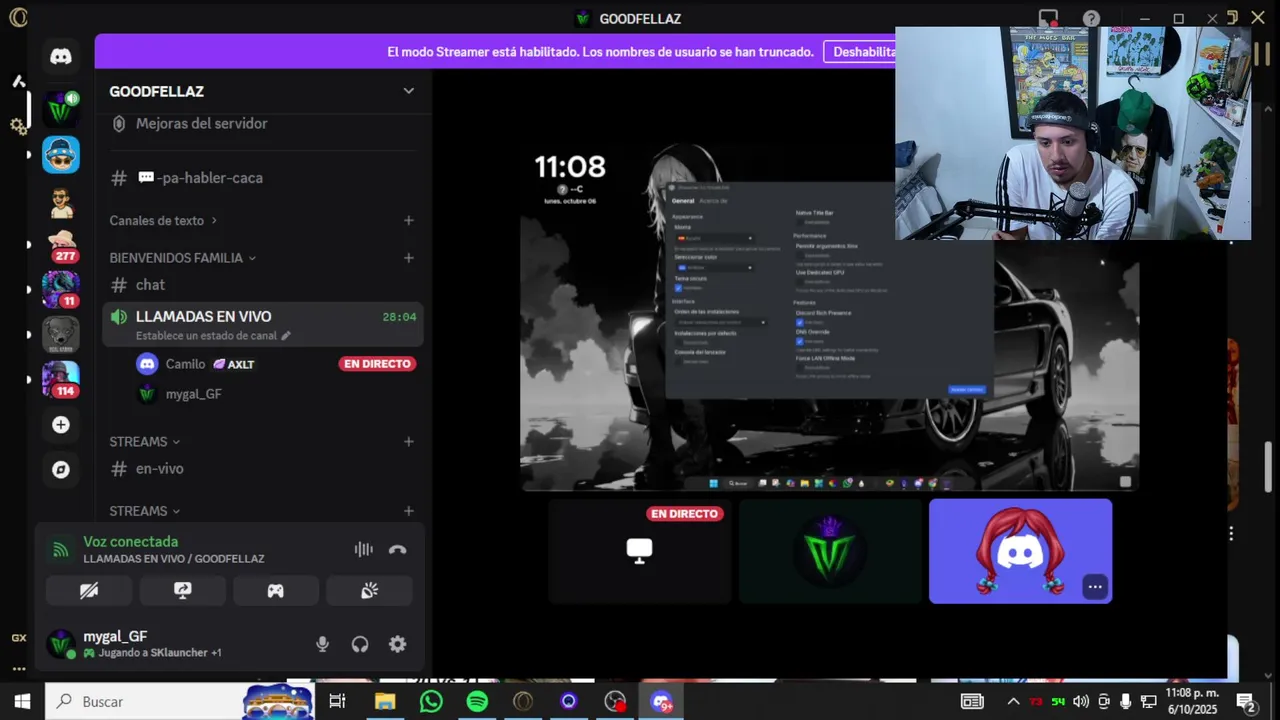Create channel in first STREAMS category
This screenshot has height=720, width=1280.
click(408, 441)
